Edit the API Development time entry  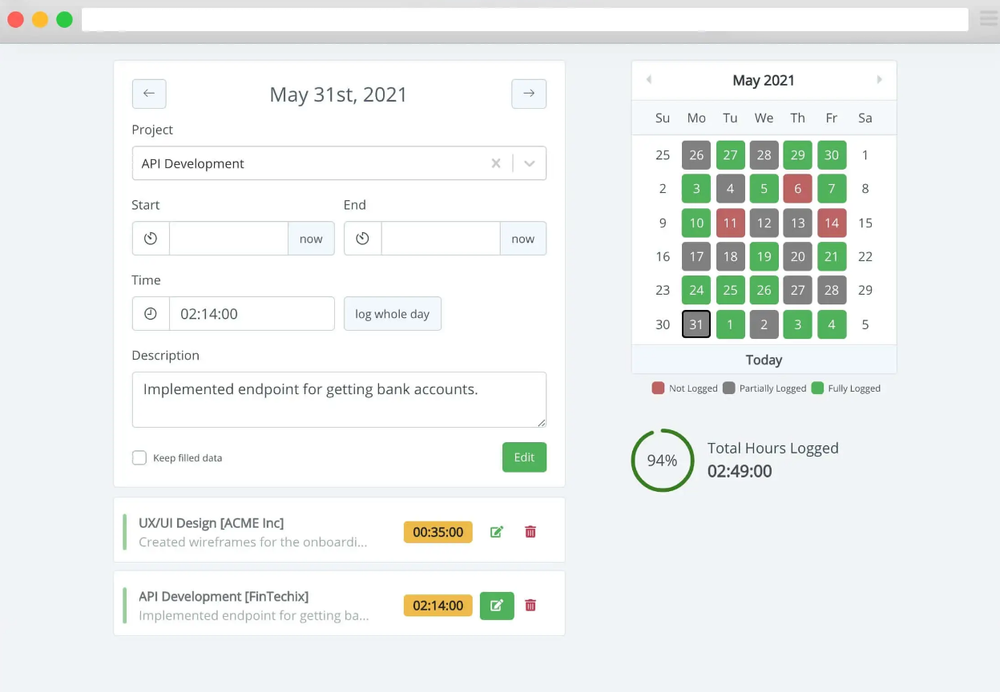(497, 605)
